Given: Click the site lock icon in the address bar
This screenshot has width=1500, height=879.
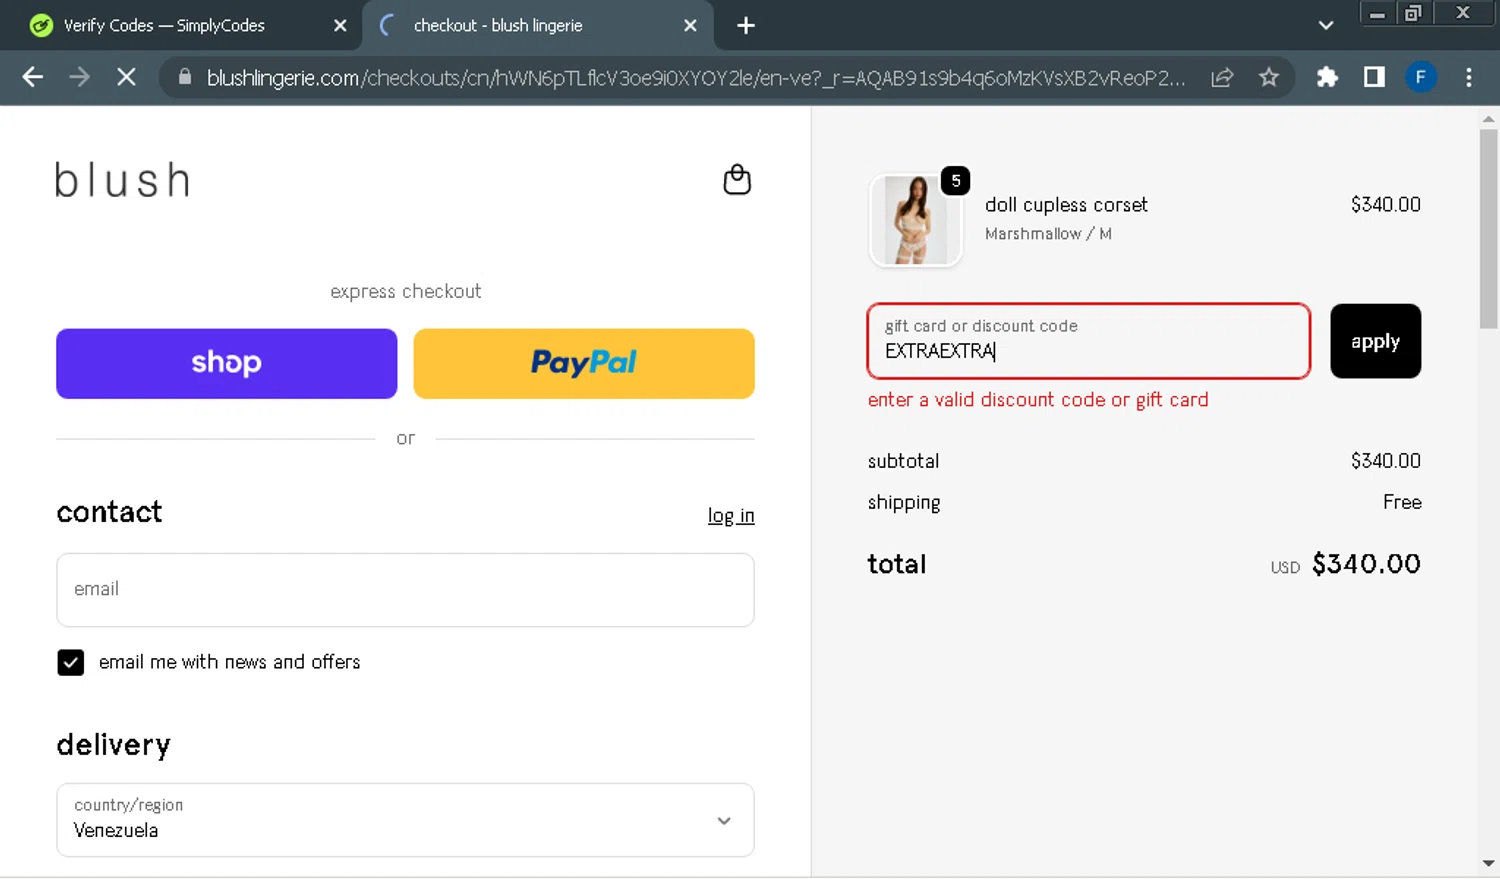Looking at the screenshot, I should click(x=184, y=77).
